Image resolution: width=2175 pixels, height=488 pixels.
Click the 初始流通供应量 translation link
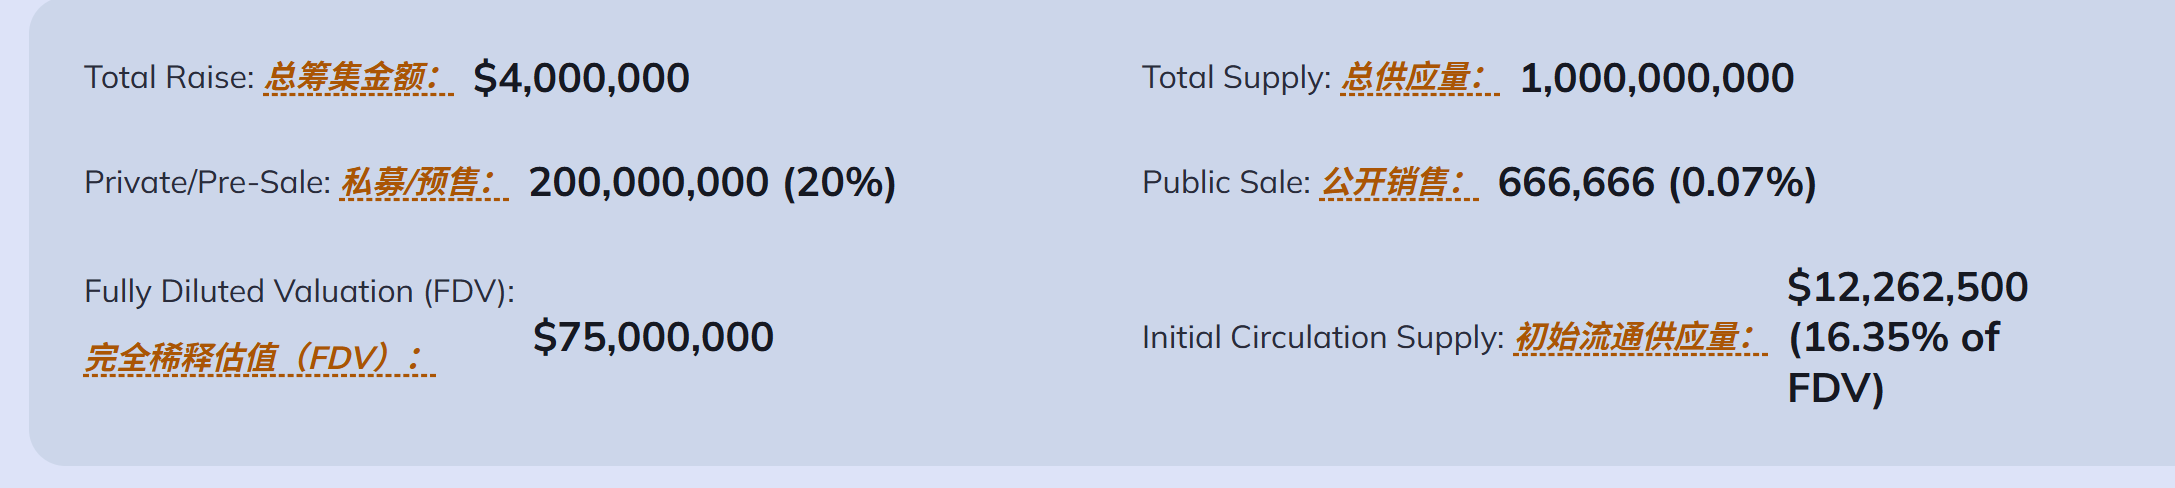(1639, 338)
